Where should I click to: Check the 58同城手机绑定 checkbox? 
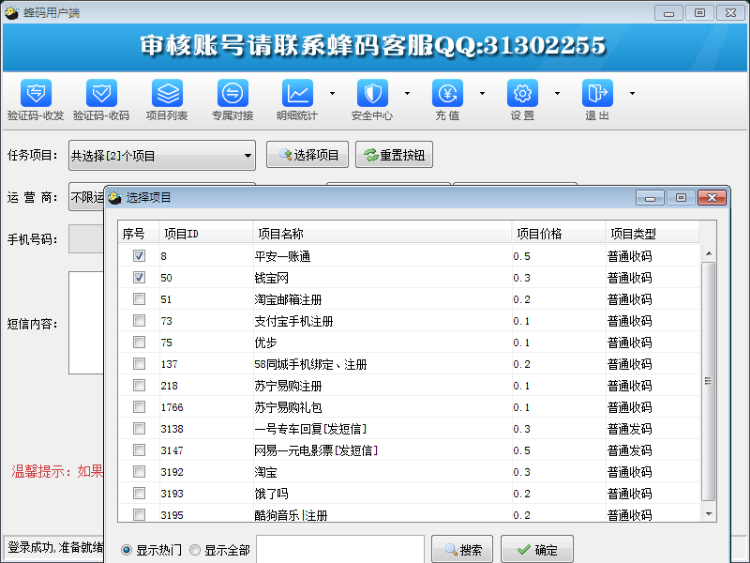(x=139, y=364)
